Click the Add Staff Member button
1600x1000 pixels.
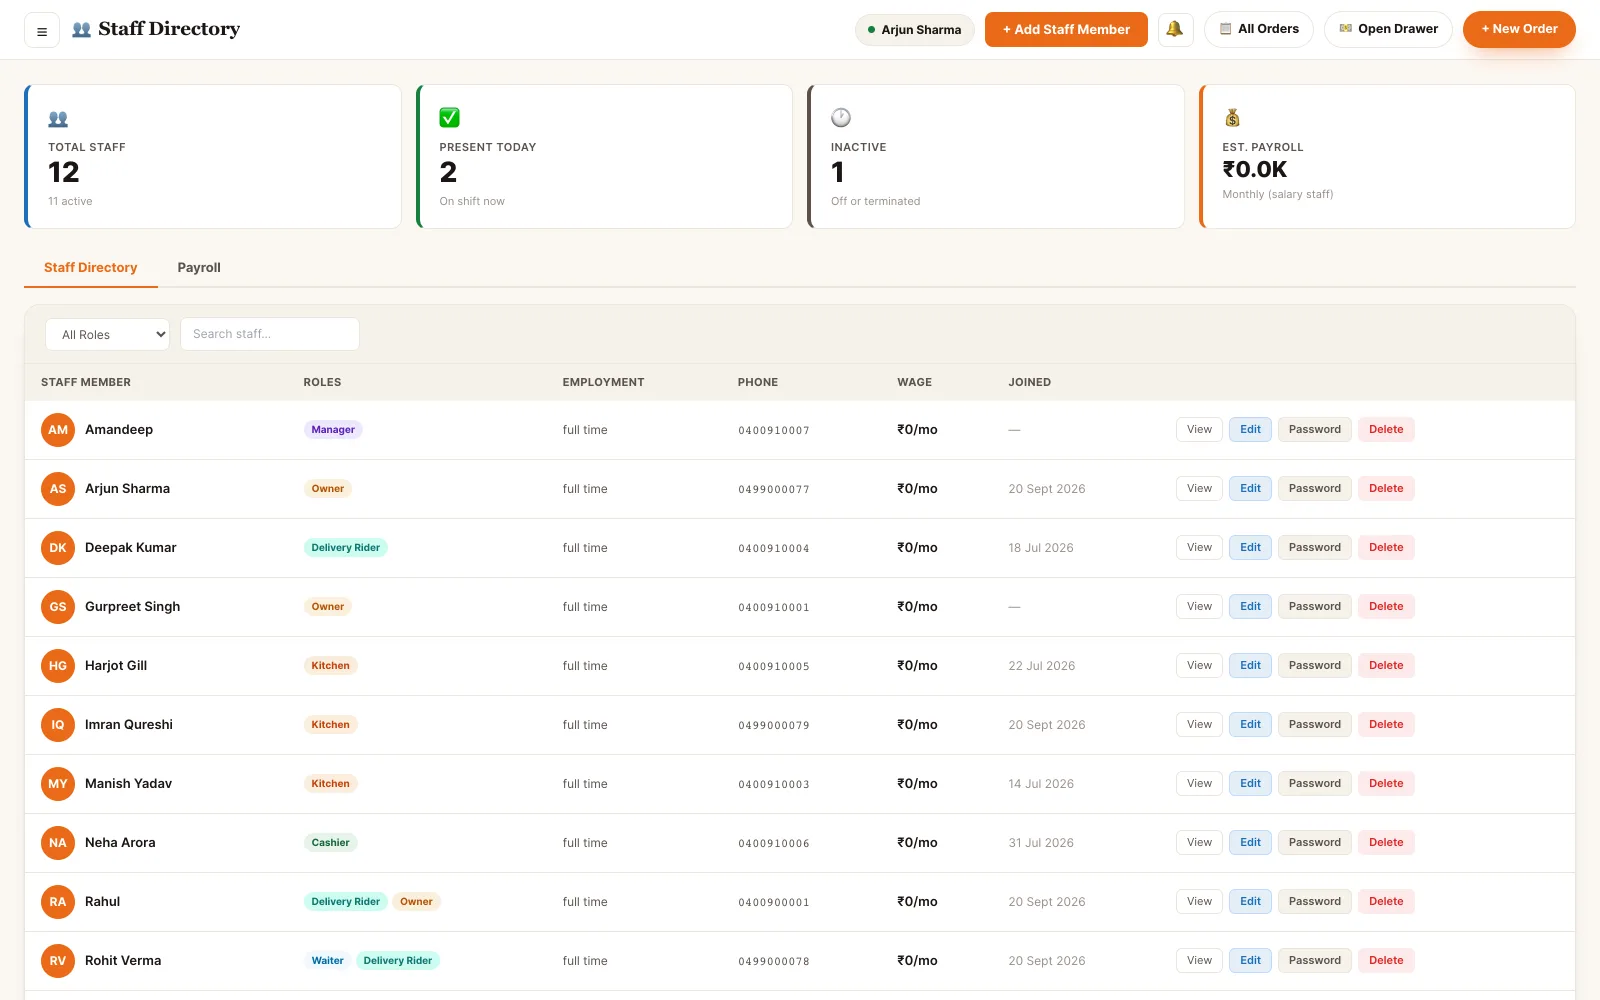[1066, 29]
